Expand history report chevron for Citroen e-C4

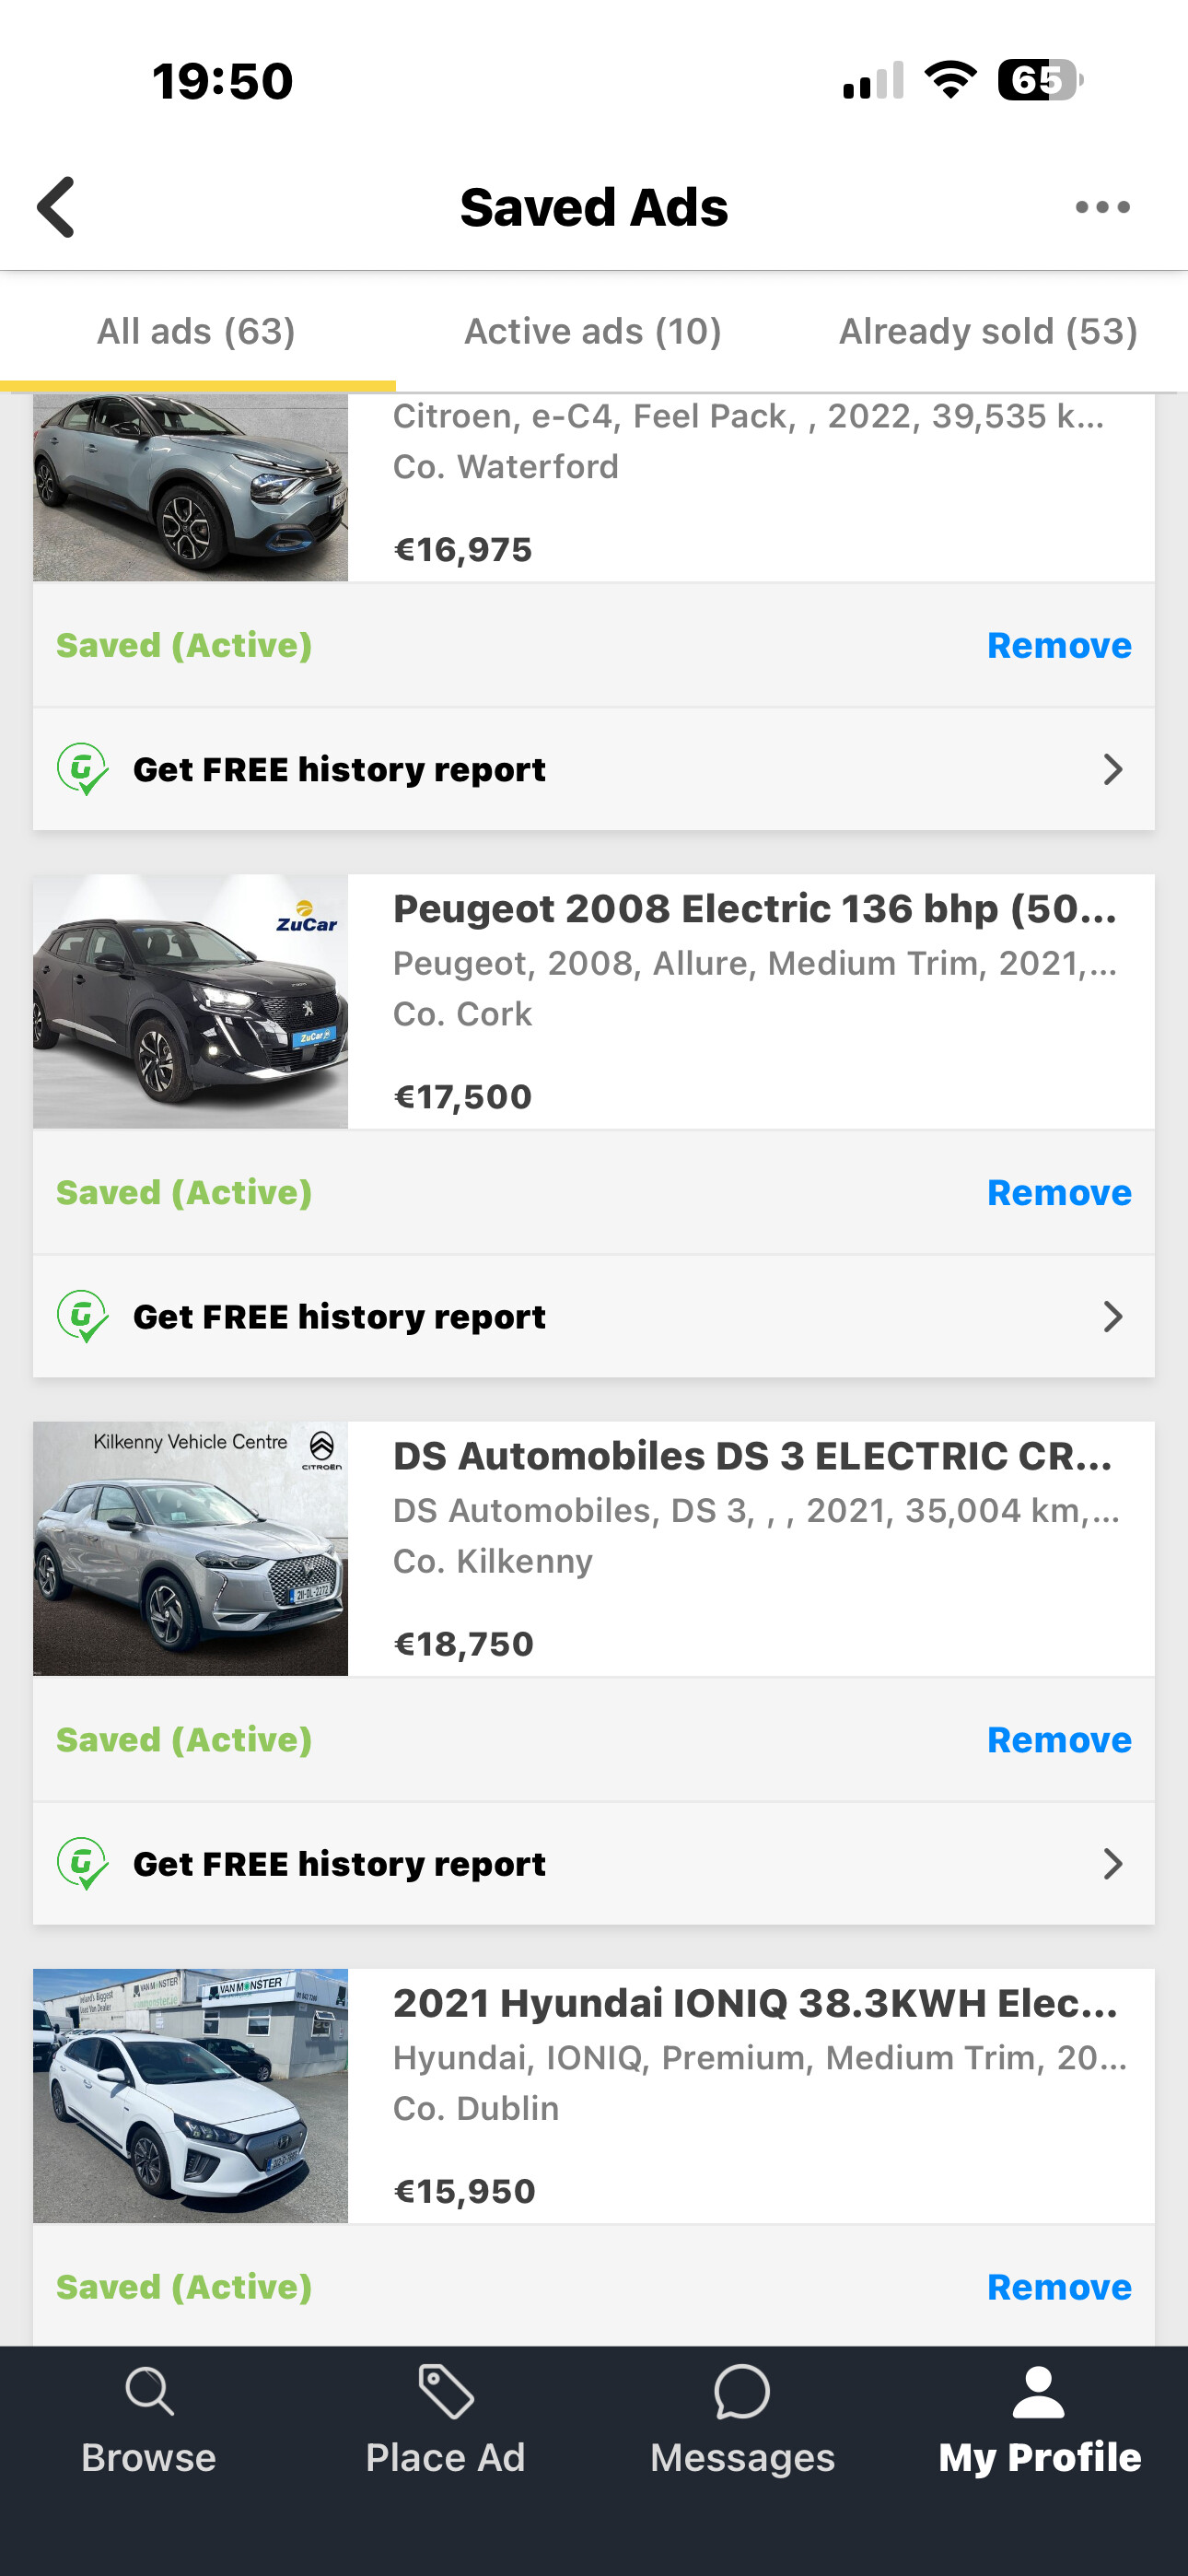(1112, 769)
